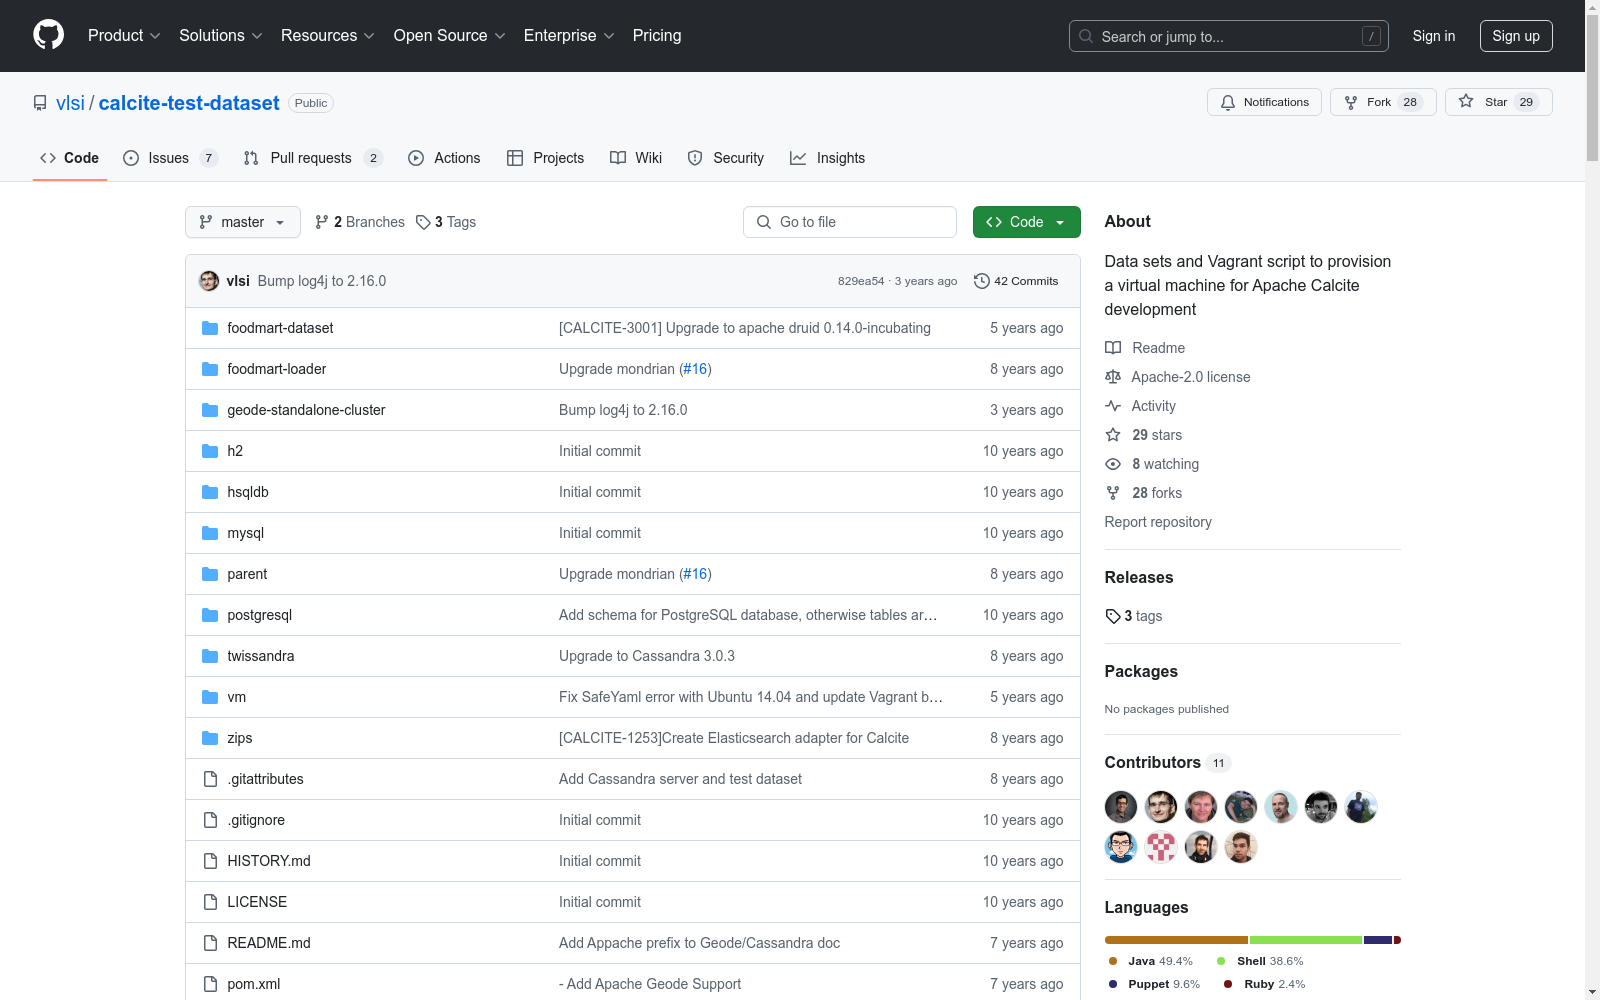Open the Insights tab
The width and height of the screenshot is (1600, 1000).
coord(827,158)
